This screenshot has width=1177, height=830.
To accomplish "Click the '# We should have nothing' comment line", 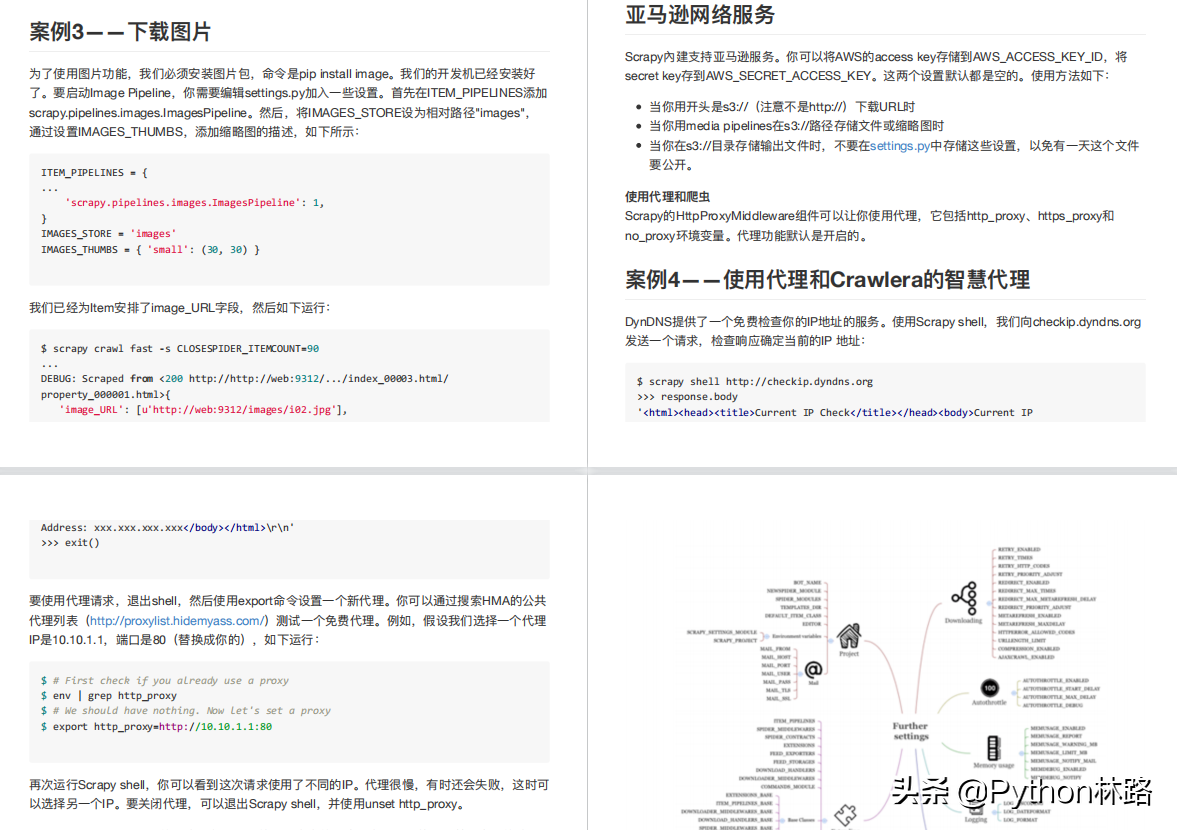I will pos(185,711).
